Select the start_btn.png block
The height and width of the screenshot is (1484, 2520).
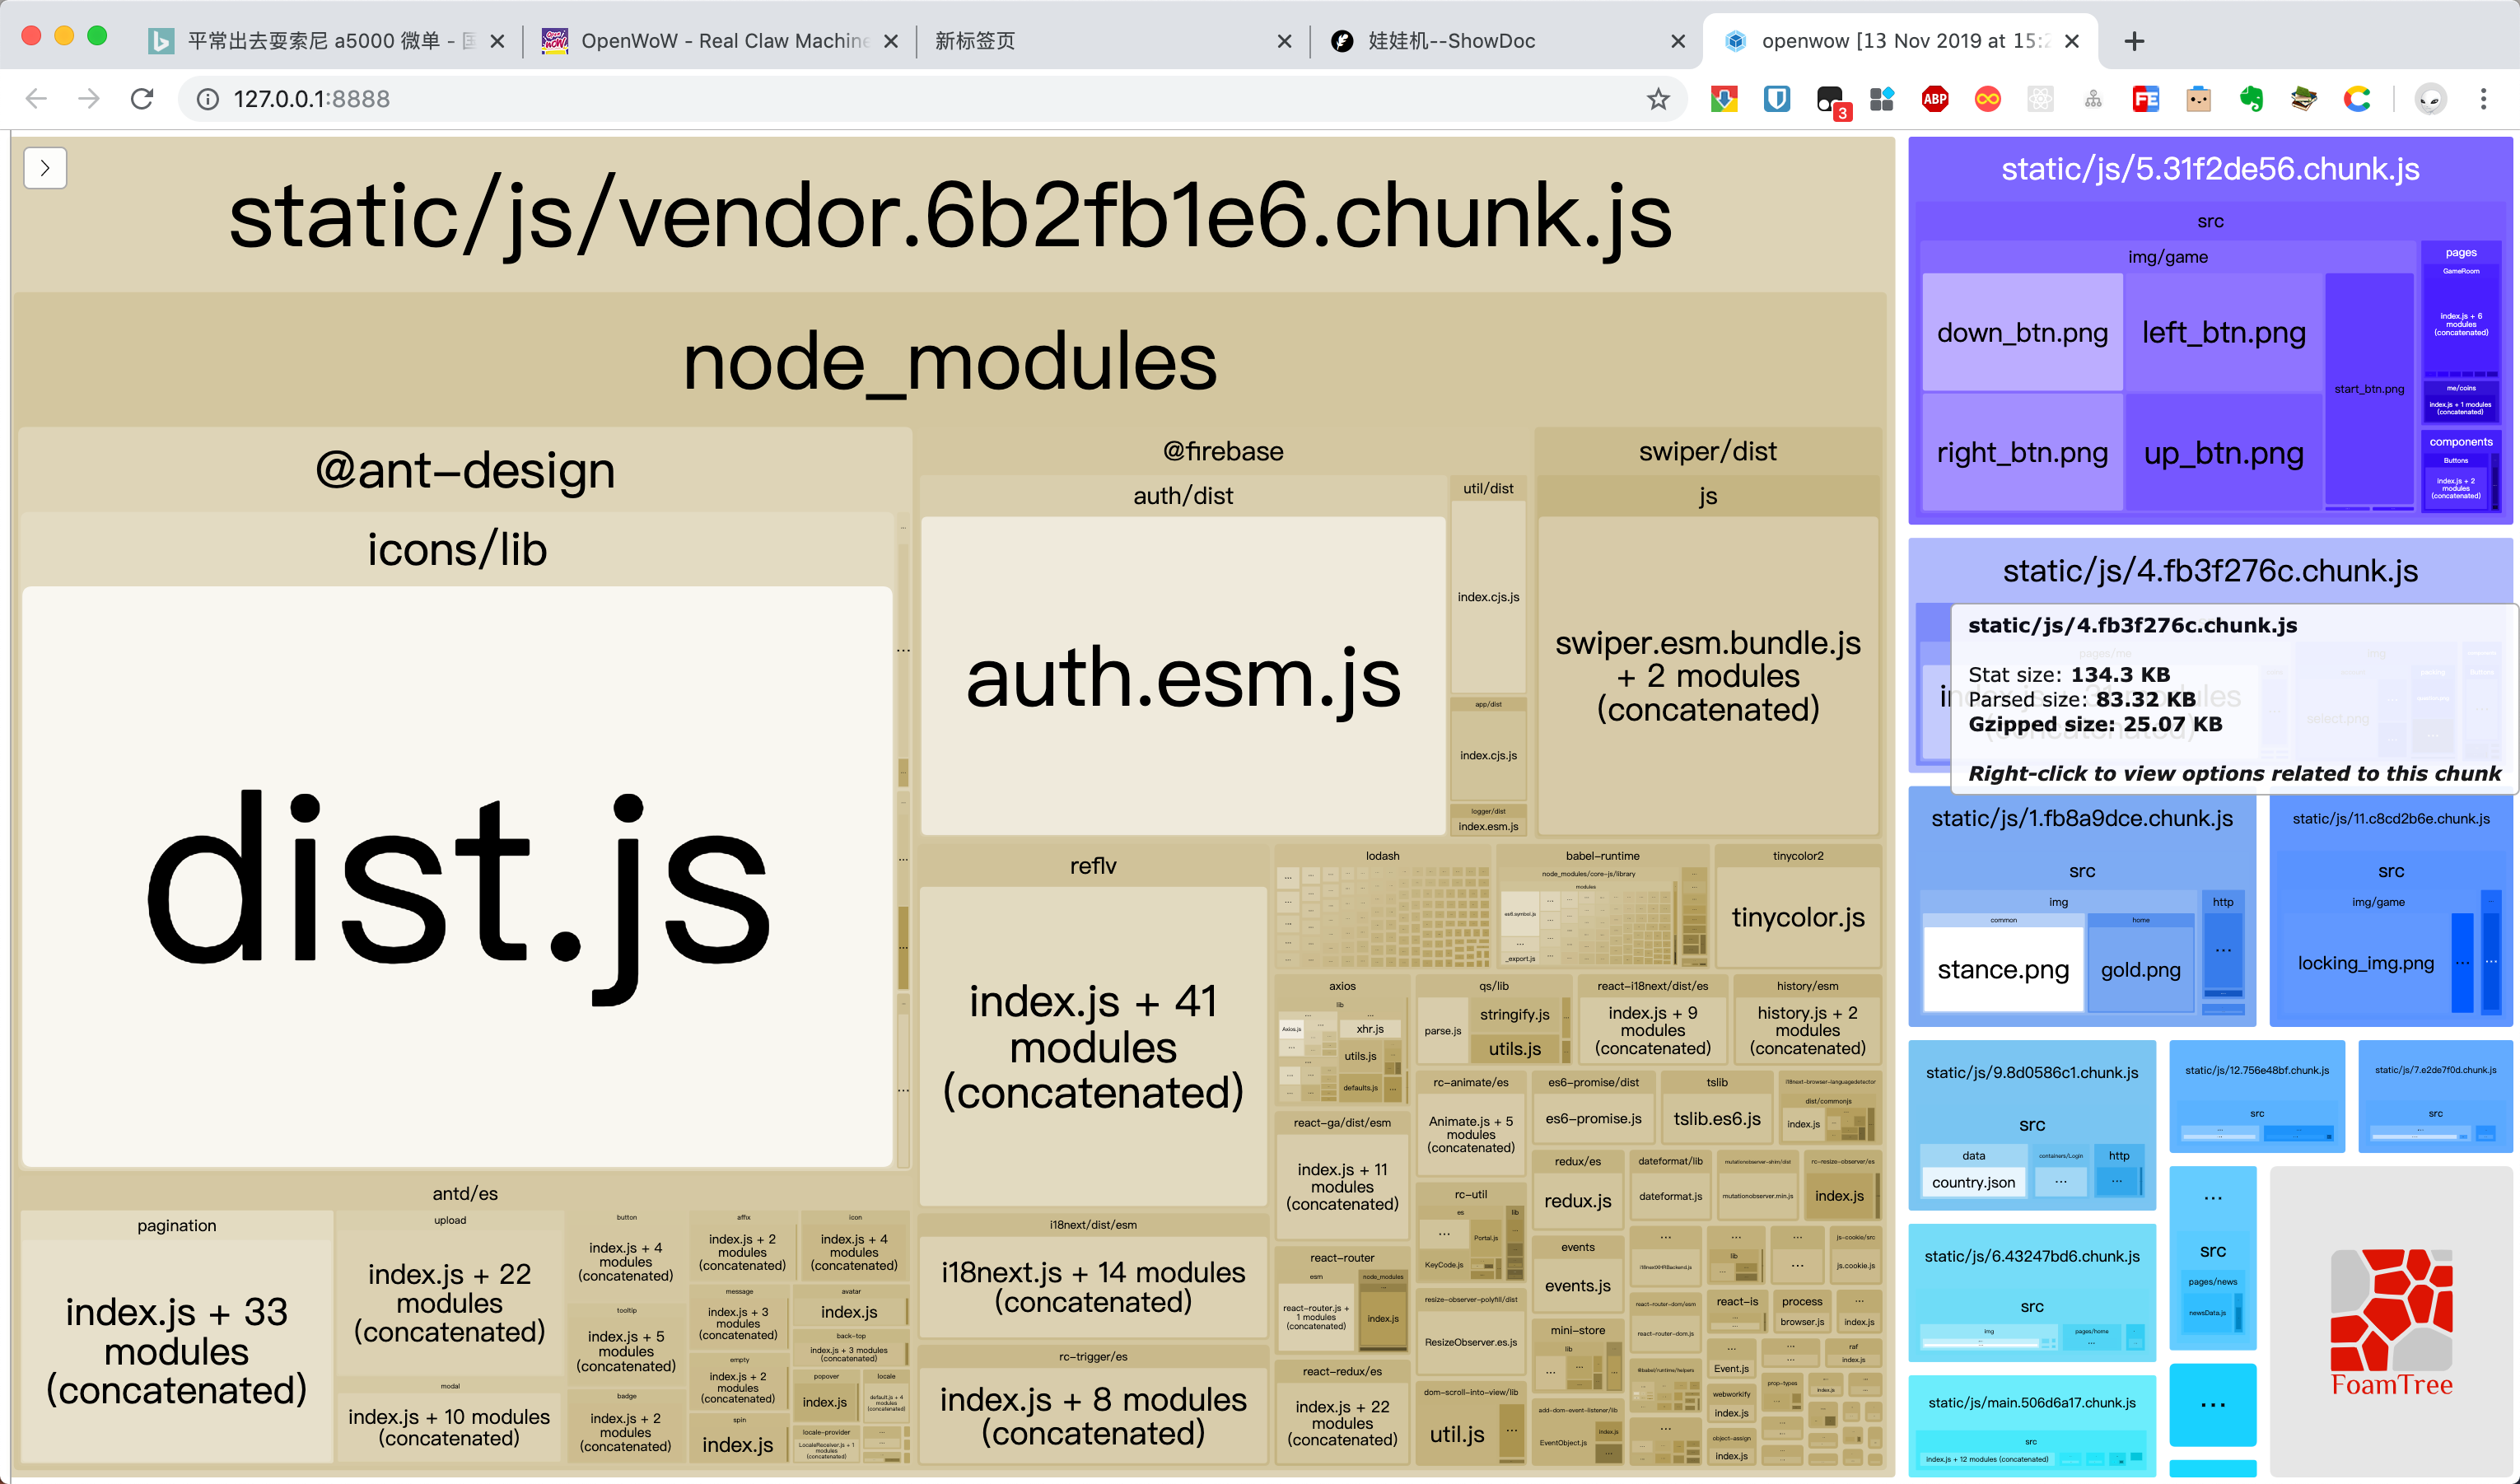click(2369, 389)
